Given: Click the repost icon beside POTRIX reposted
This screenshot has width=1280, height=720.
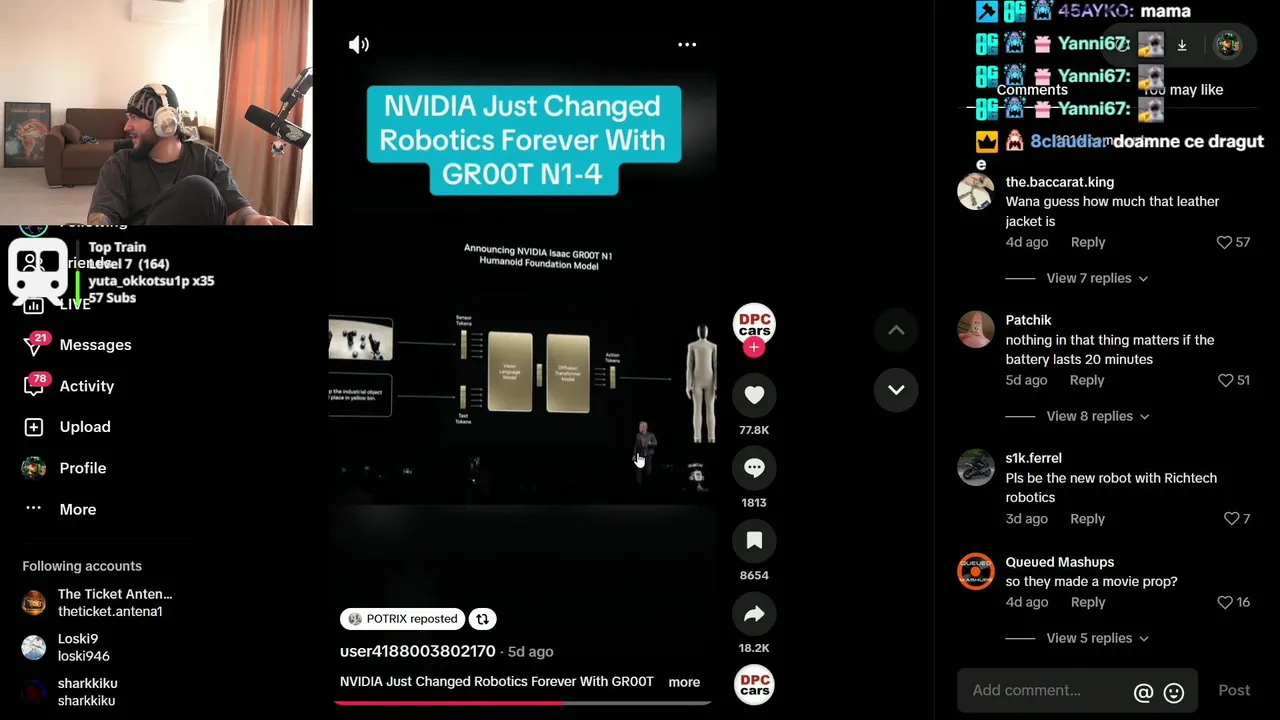Looking at the screenshot, I should click(x=482, y=619).
